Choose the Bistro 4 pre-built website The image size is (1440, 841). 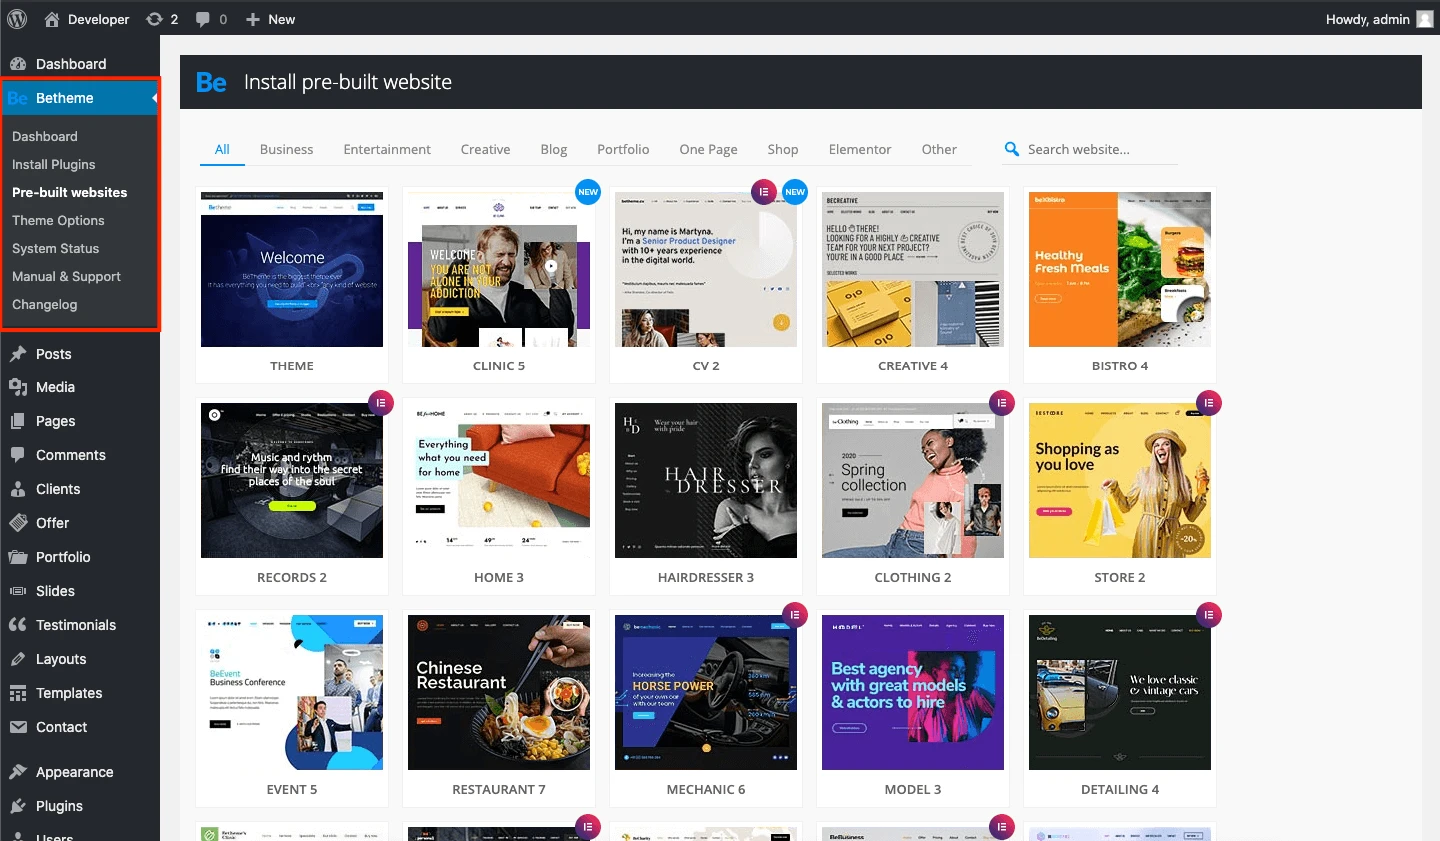(x=1119, y=270)
